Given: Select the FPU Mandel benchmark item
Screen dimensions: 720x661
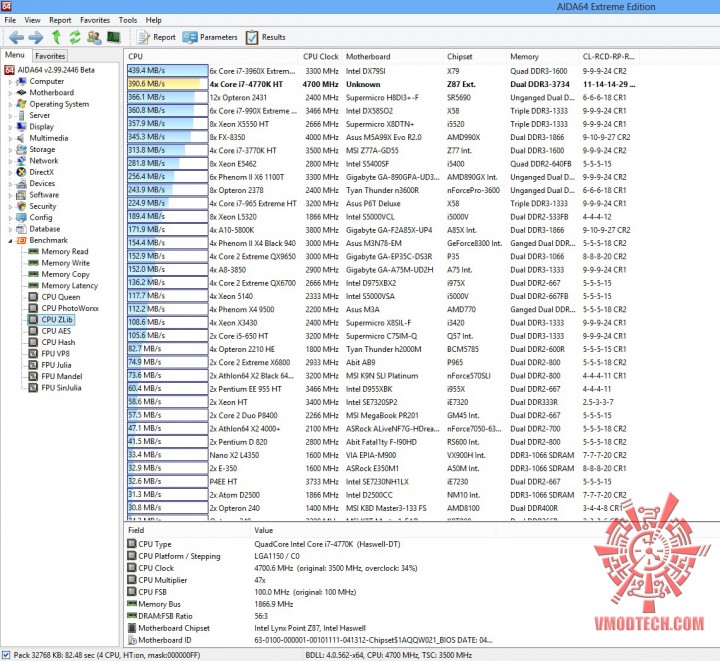Looking at the screenshot, I should click(x=55, y=376).
